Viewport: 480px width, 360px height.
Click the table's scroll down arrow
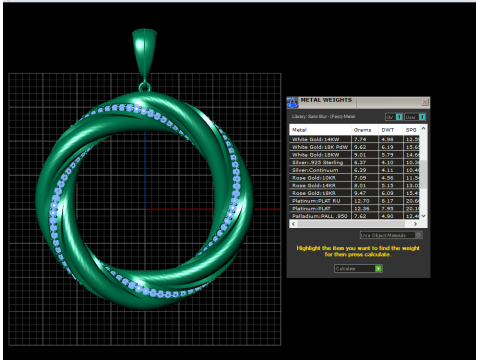click(423, 216)
